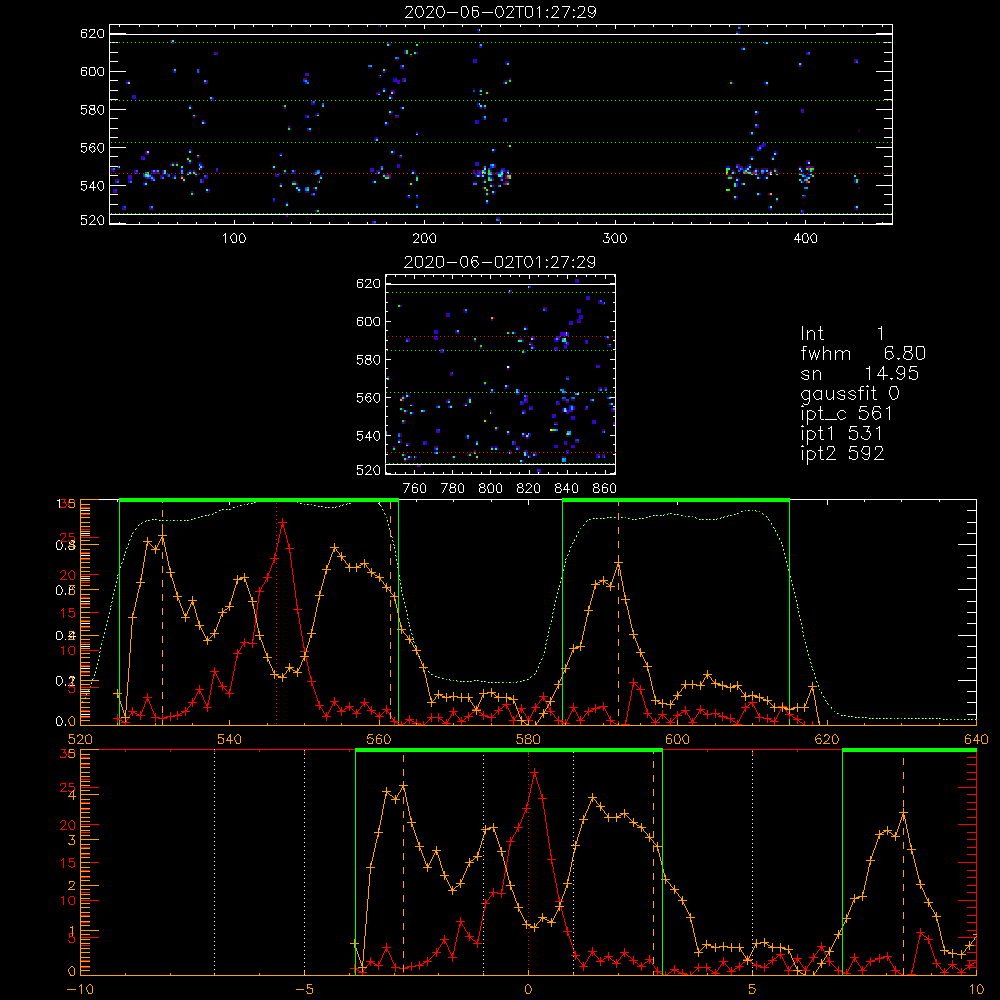Screen dimensions: 1000x1000
Task: Click the 'ipt_c 561' readout
Action: coord(846,414)
